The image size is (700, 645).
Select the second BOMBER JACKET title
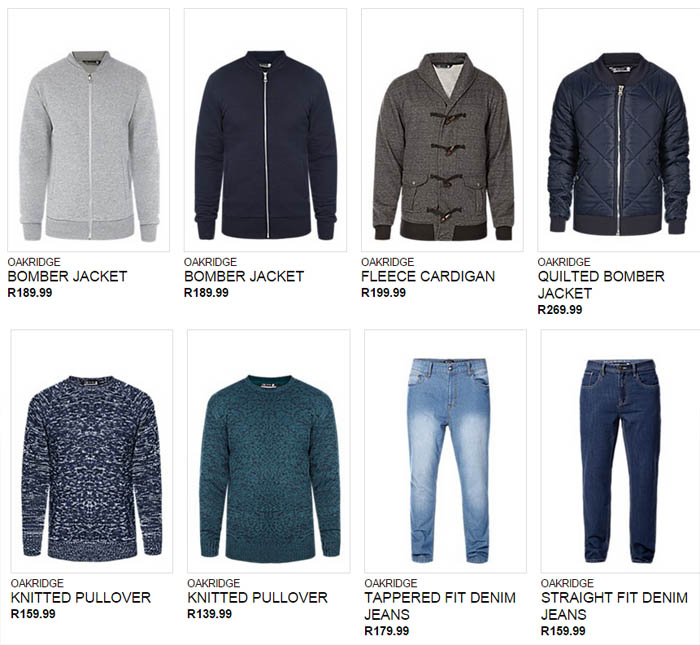tap(244, 276)
